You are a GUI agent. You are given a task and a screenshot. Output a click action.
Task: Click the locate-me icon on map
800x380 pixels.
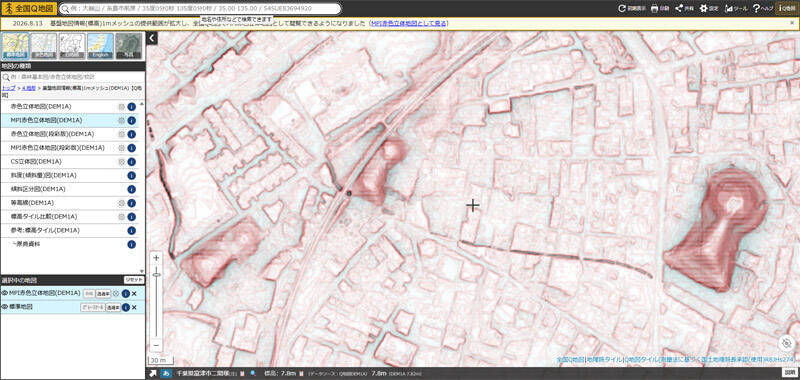pyautogui.click(x=786, y=344)
